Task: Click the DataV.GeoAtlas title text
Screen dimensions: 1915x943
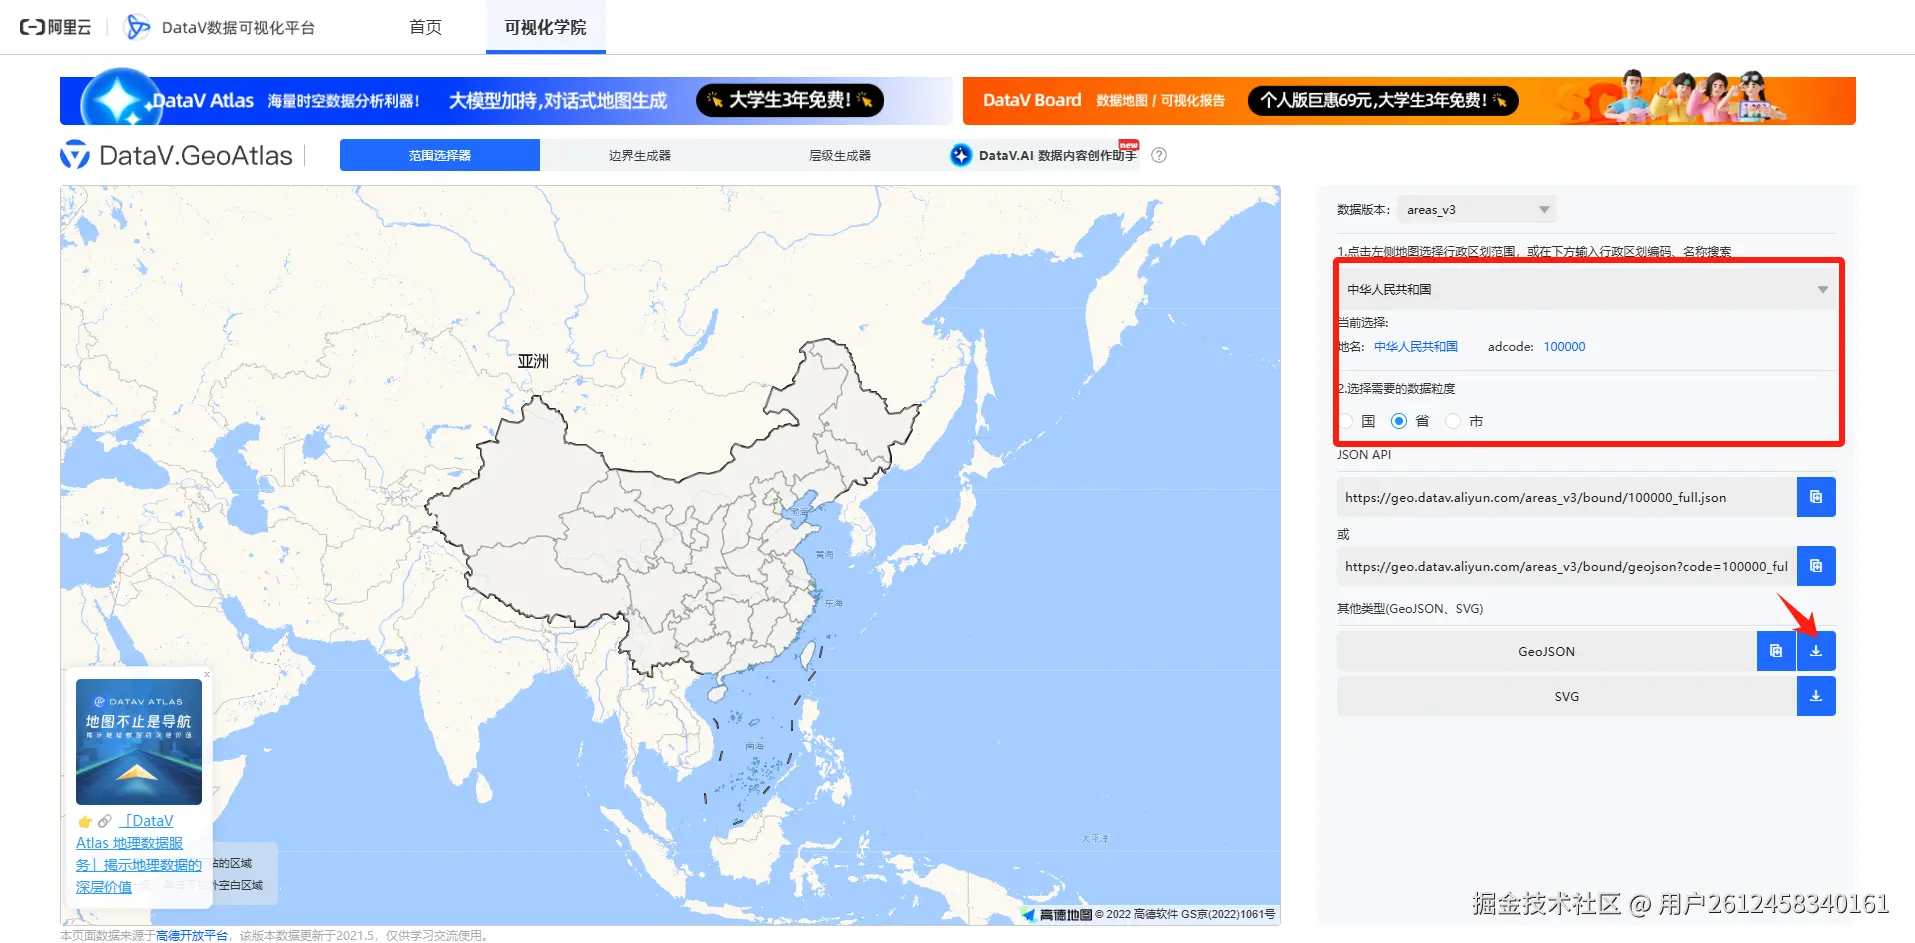Action: click(196, 156)
